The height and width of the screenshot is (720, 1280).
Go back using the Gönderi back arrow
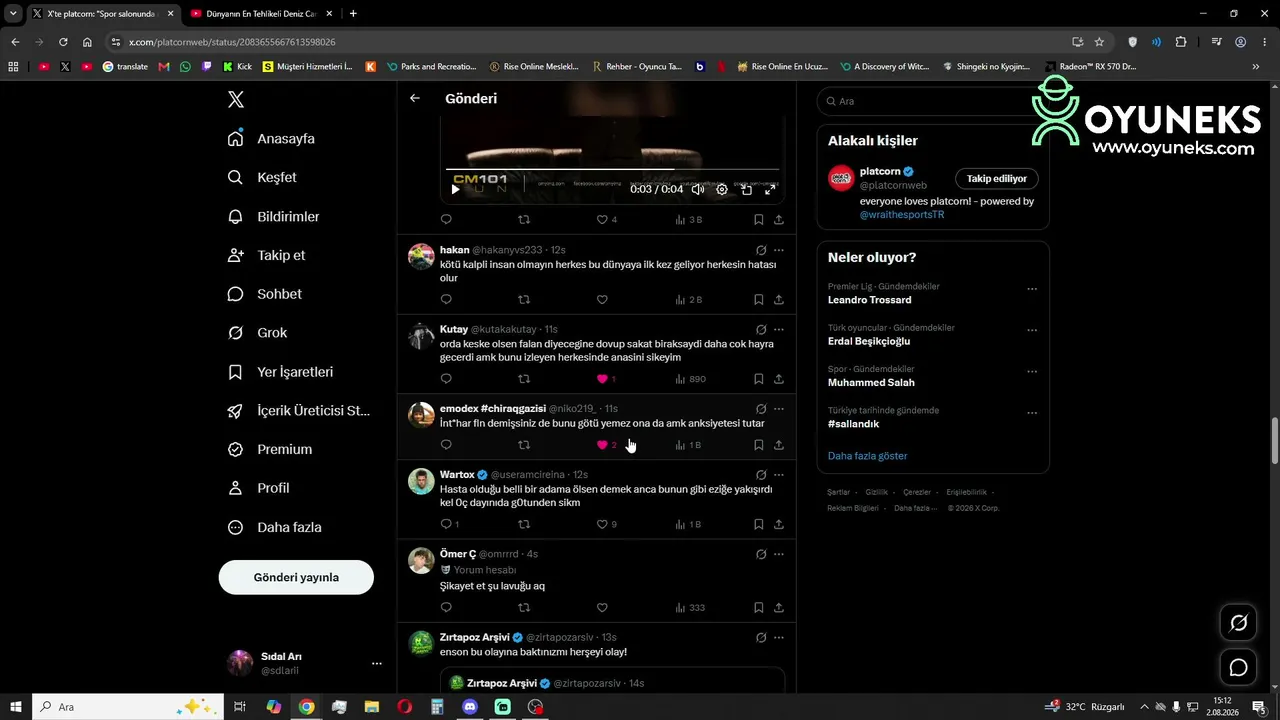point(415,98)
